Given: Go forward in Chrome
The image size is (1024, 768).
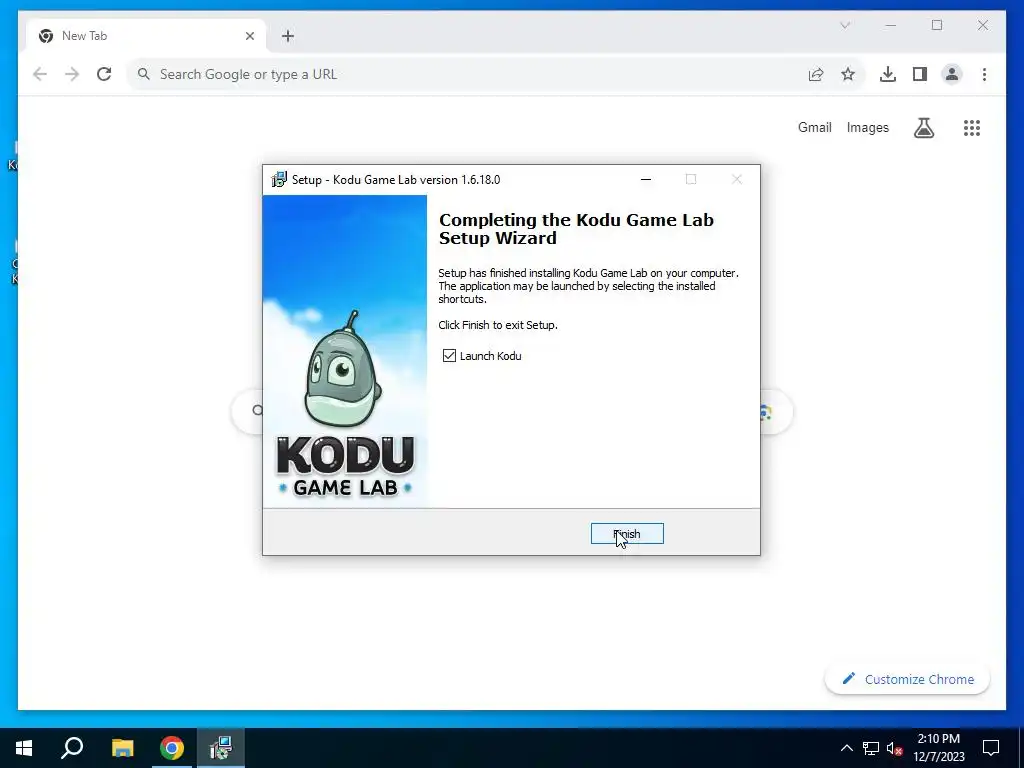Looking at the screenshot, I should (72, 74).
